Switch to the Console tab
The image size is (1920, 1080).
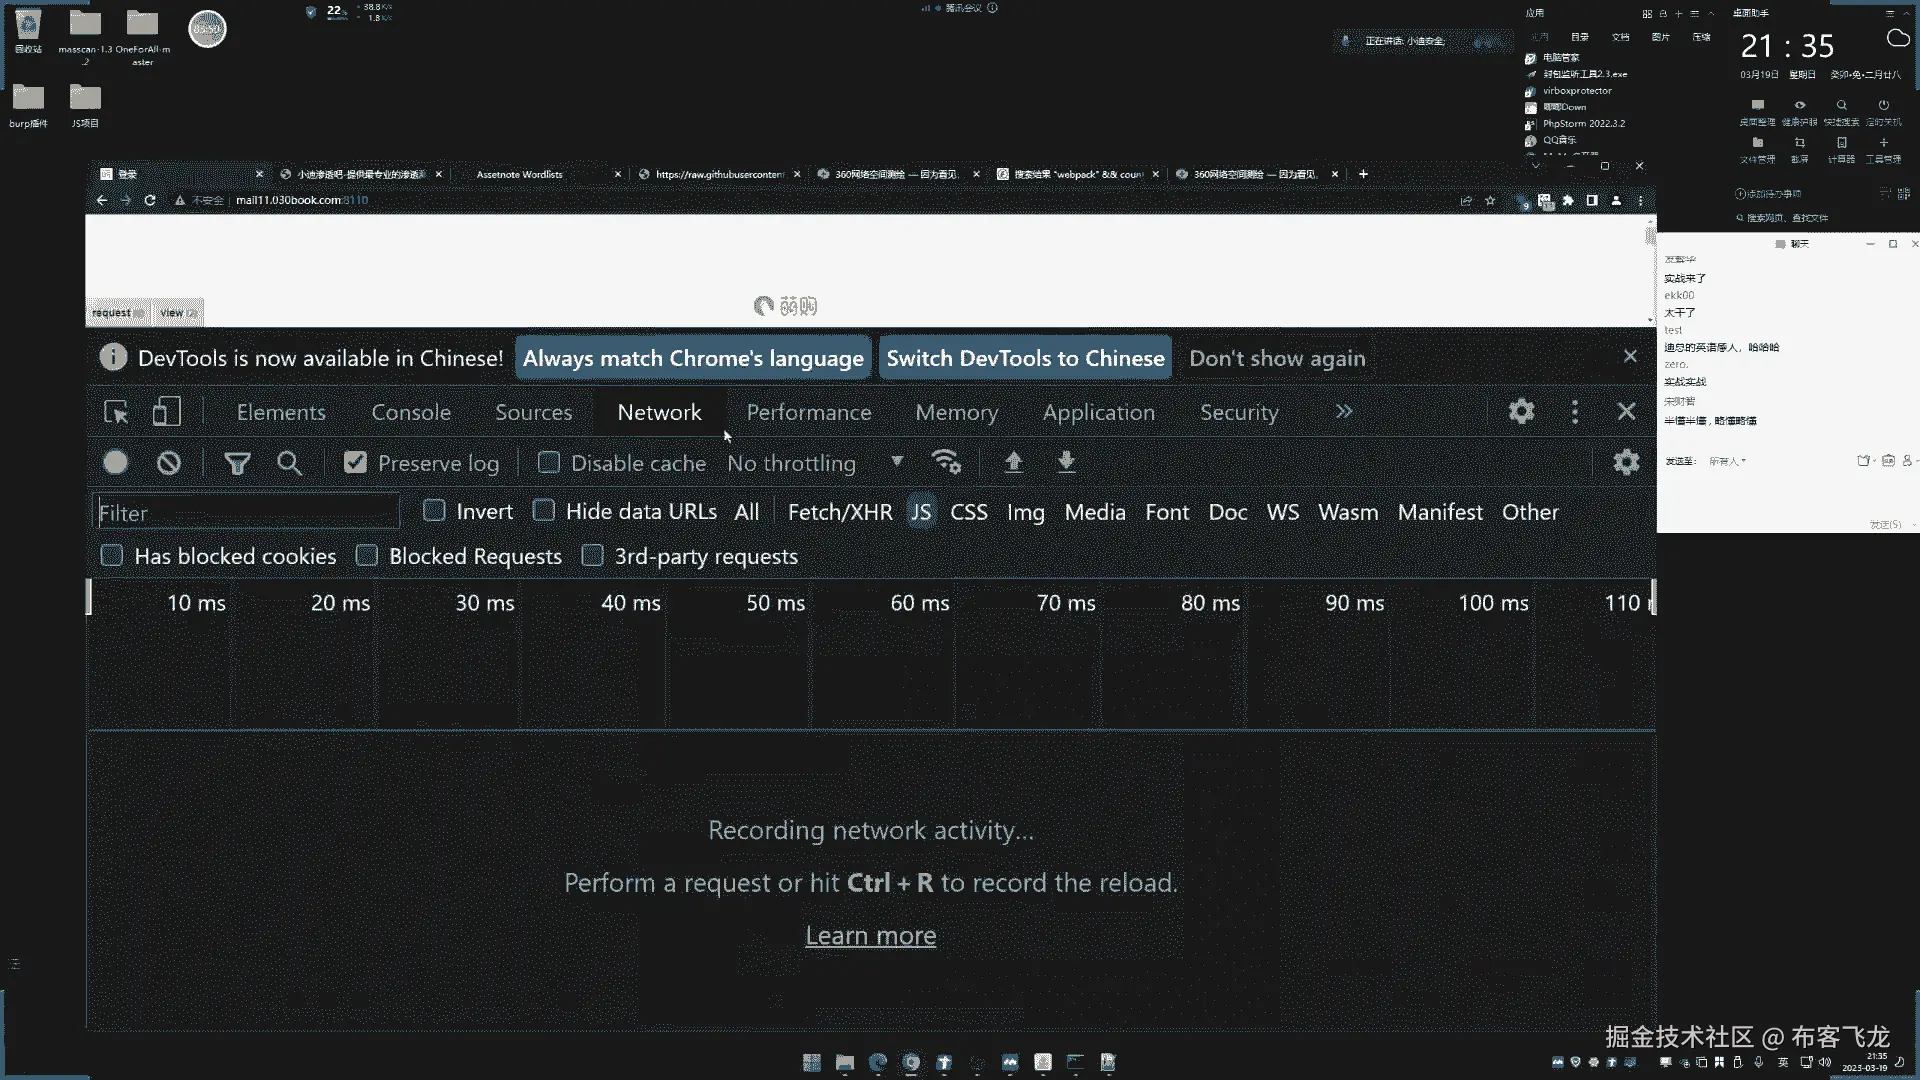411,412
